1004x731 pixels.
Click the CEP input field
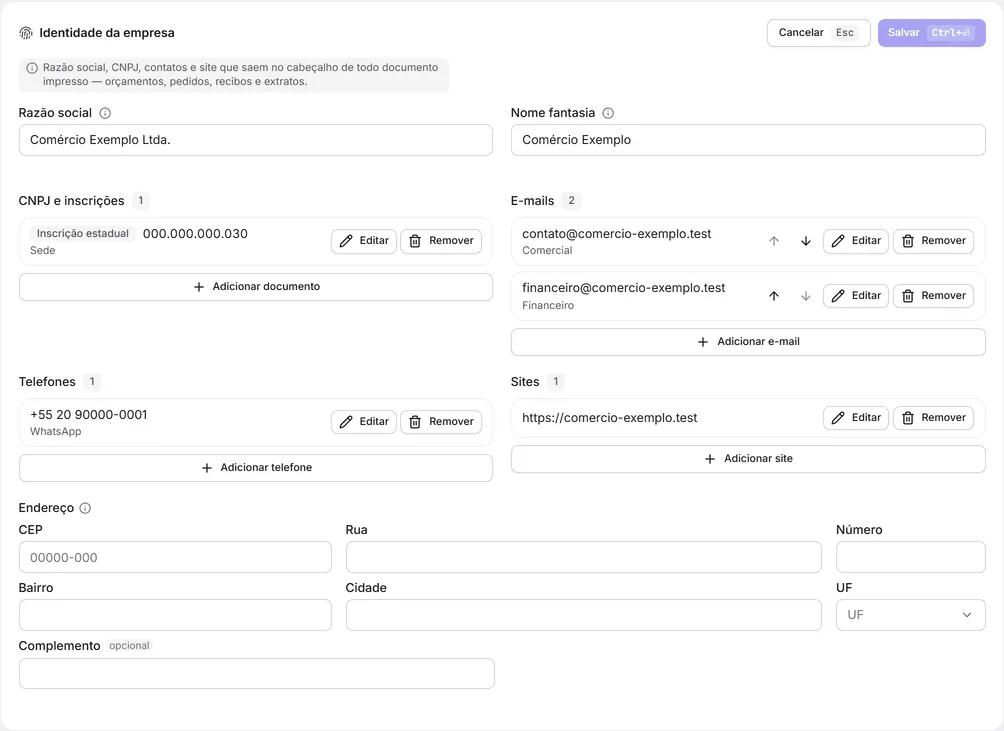175,557
